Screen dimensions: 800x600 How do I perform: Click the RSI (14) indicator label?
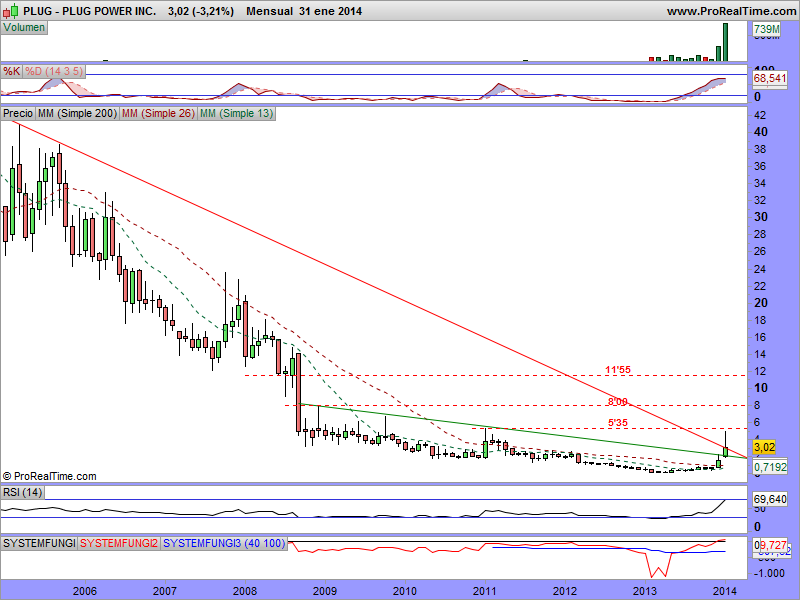tap(22, 492)
